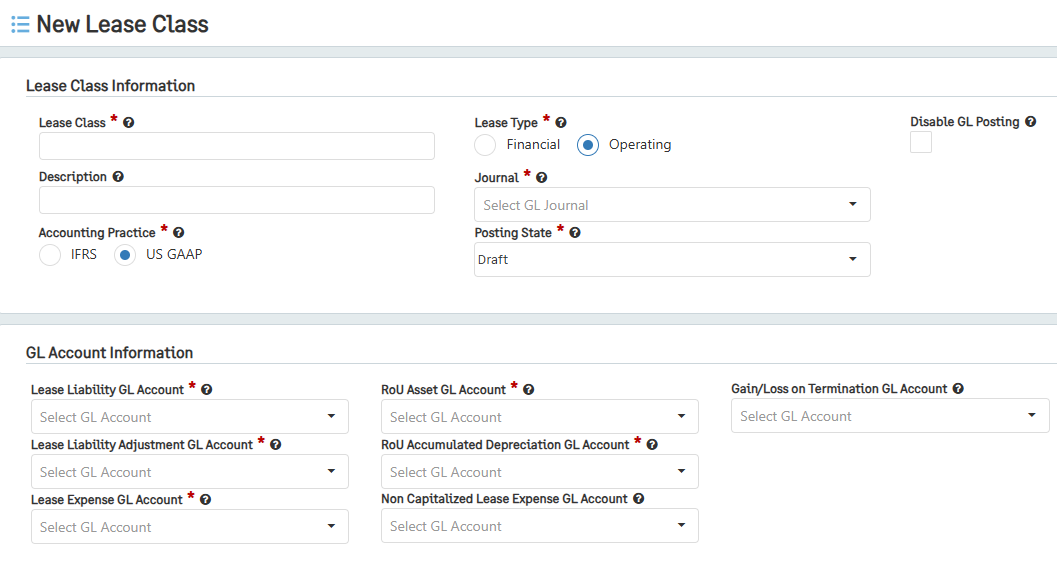Viewport: 1057px width, 578px height.
Task: Expand the Posting State dropdown showing Draft
Action: click(672, 260)
